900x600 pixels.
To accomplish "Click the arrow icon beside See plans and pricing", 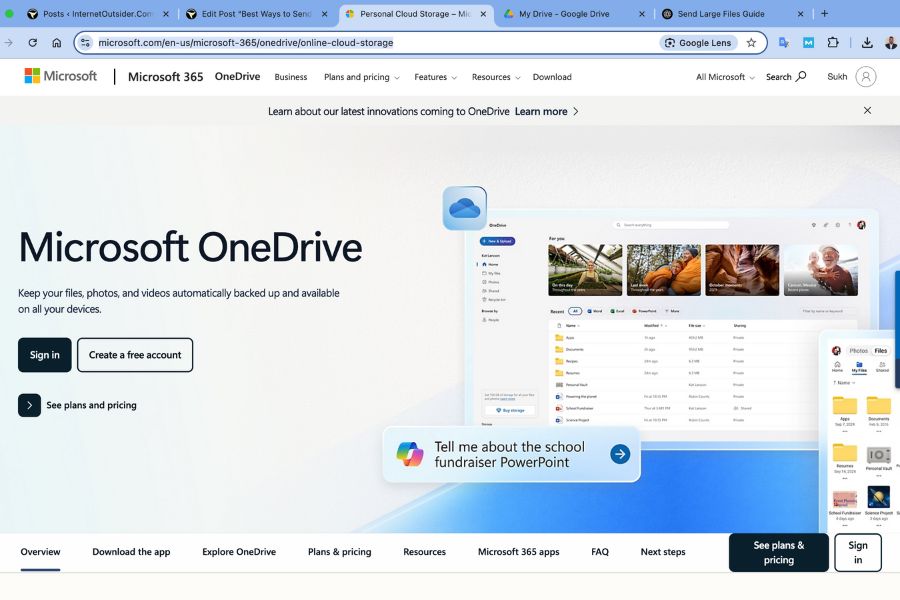I will click(x=29, y=405).
